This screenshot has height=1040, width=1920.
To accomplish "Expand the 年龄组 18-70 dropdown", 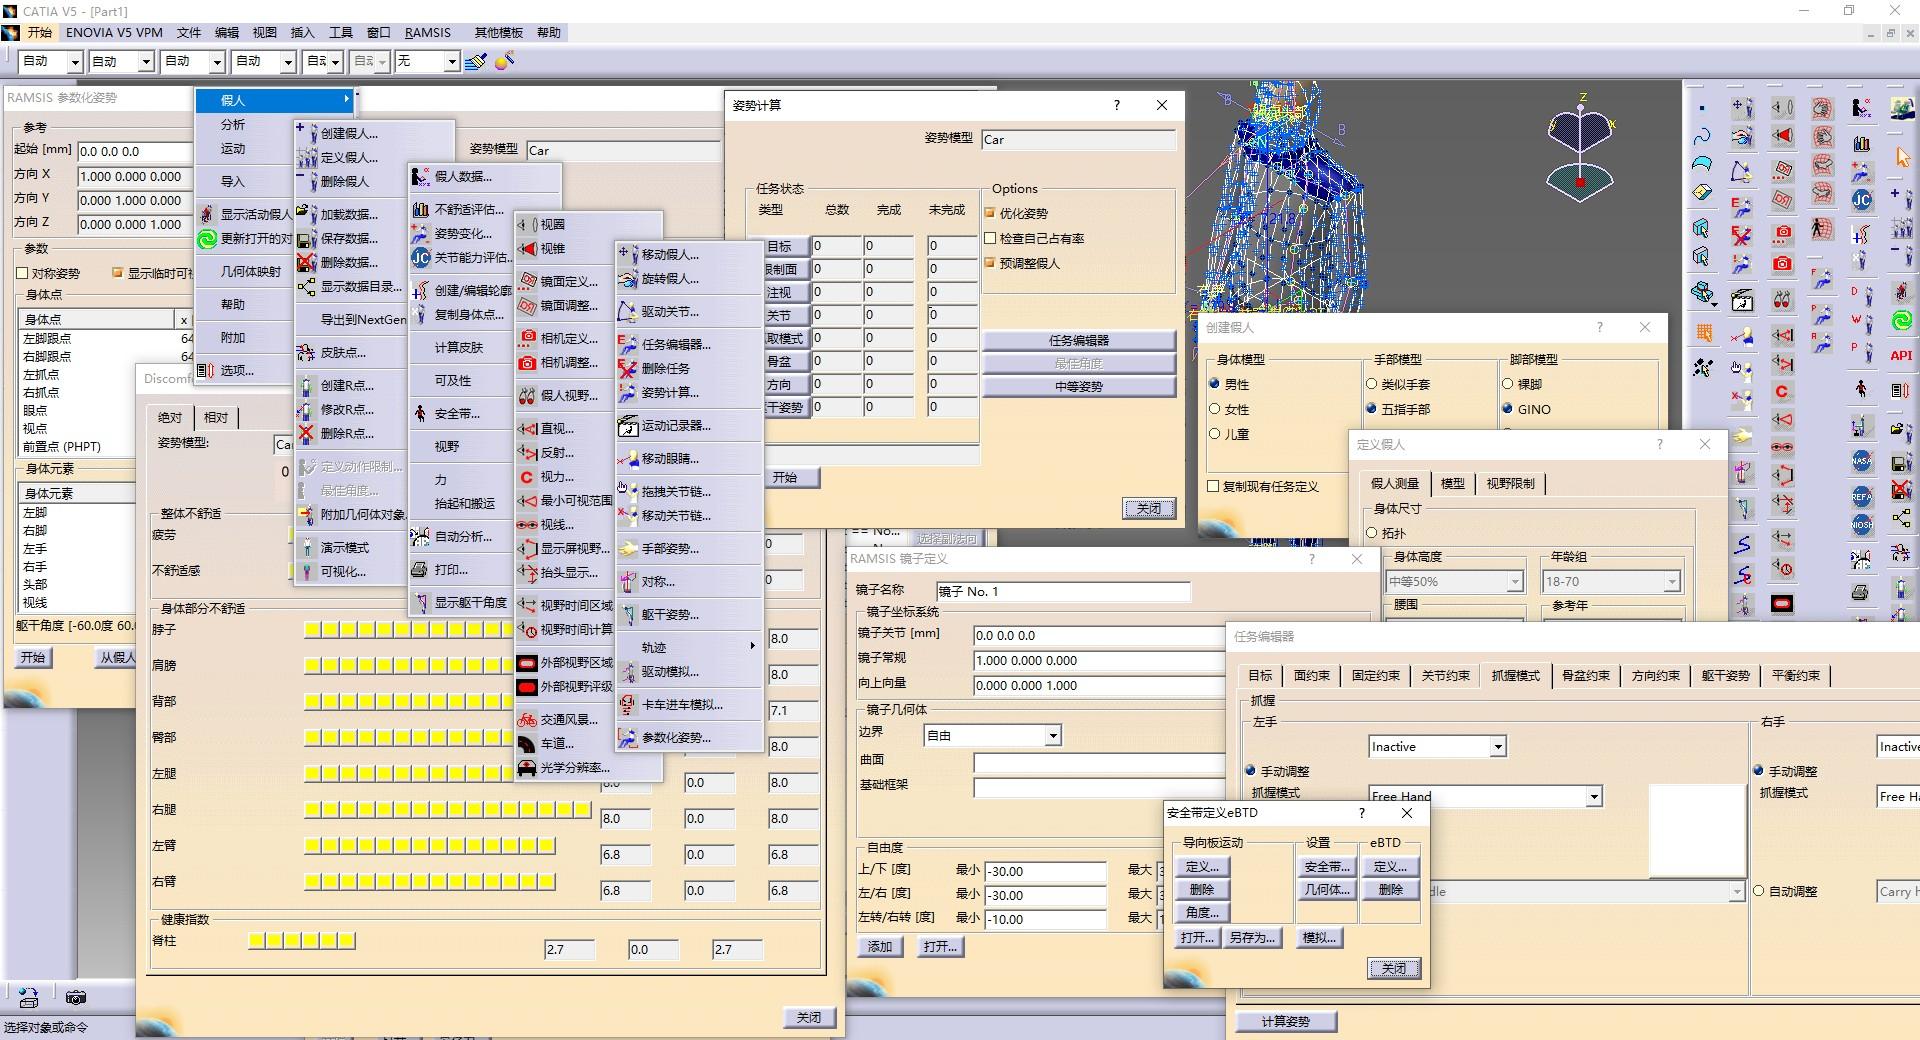I will [x=1611, y=581].
